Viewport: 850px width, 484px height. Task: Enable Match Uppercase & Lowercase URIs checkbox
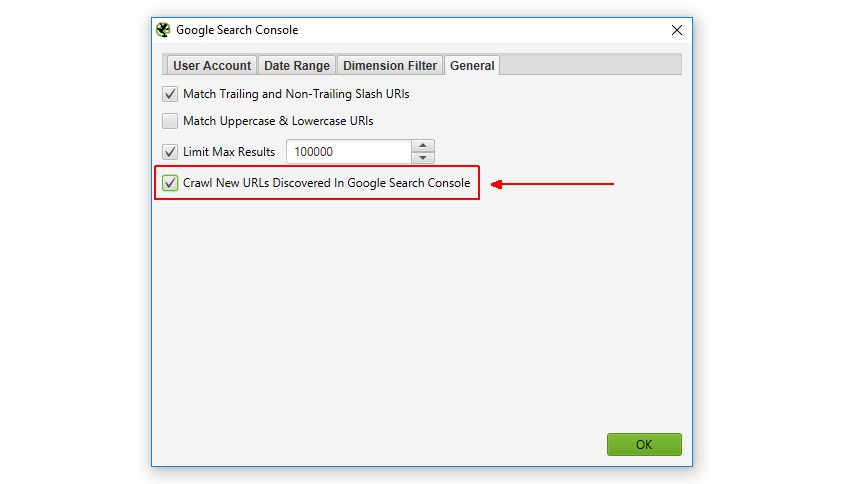point(170,121)
